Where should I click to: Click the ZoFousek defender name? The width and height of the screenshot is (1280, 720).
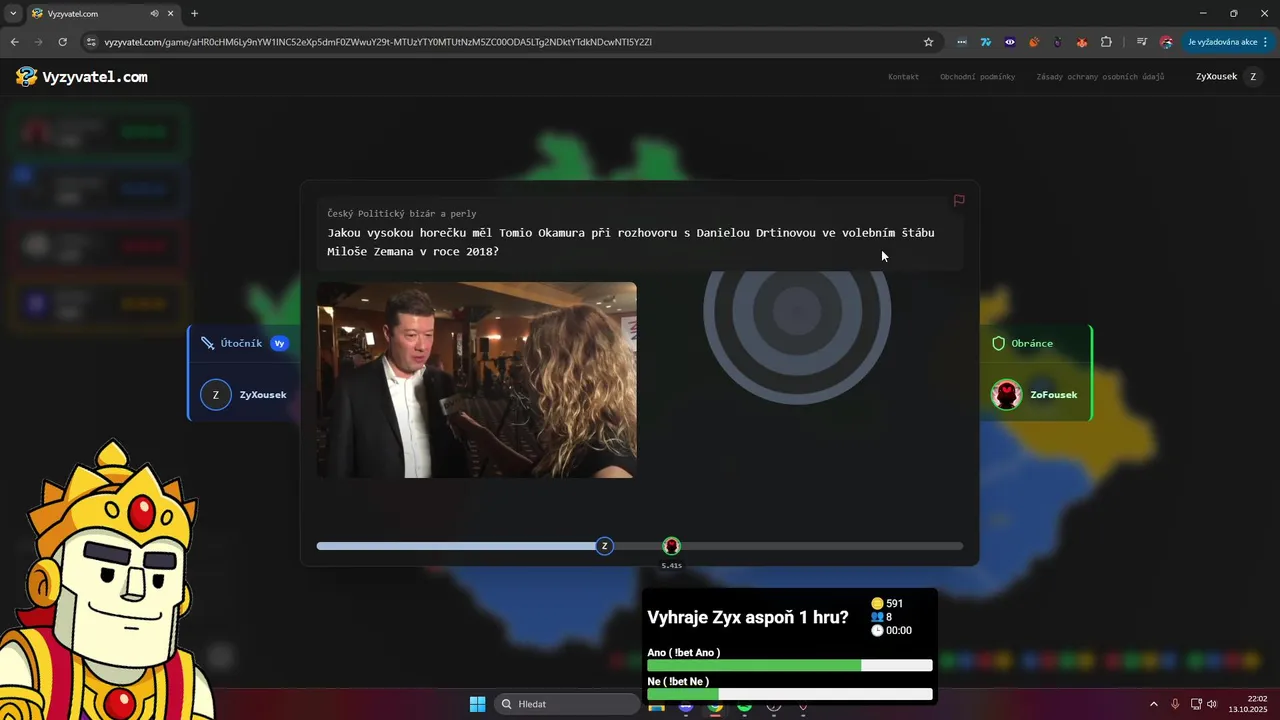coord(1054,395)
